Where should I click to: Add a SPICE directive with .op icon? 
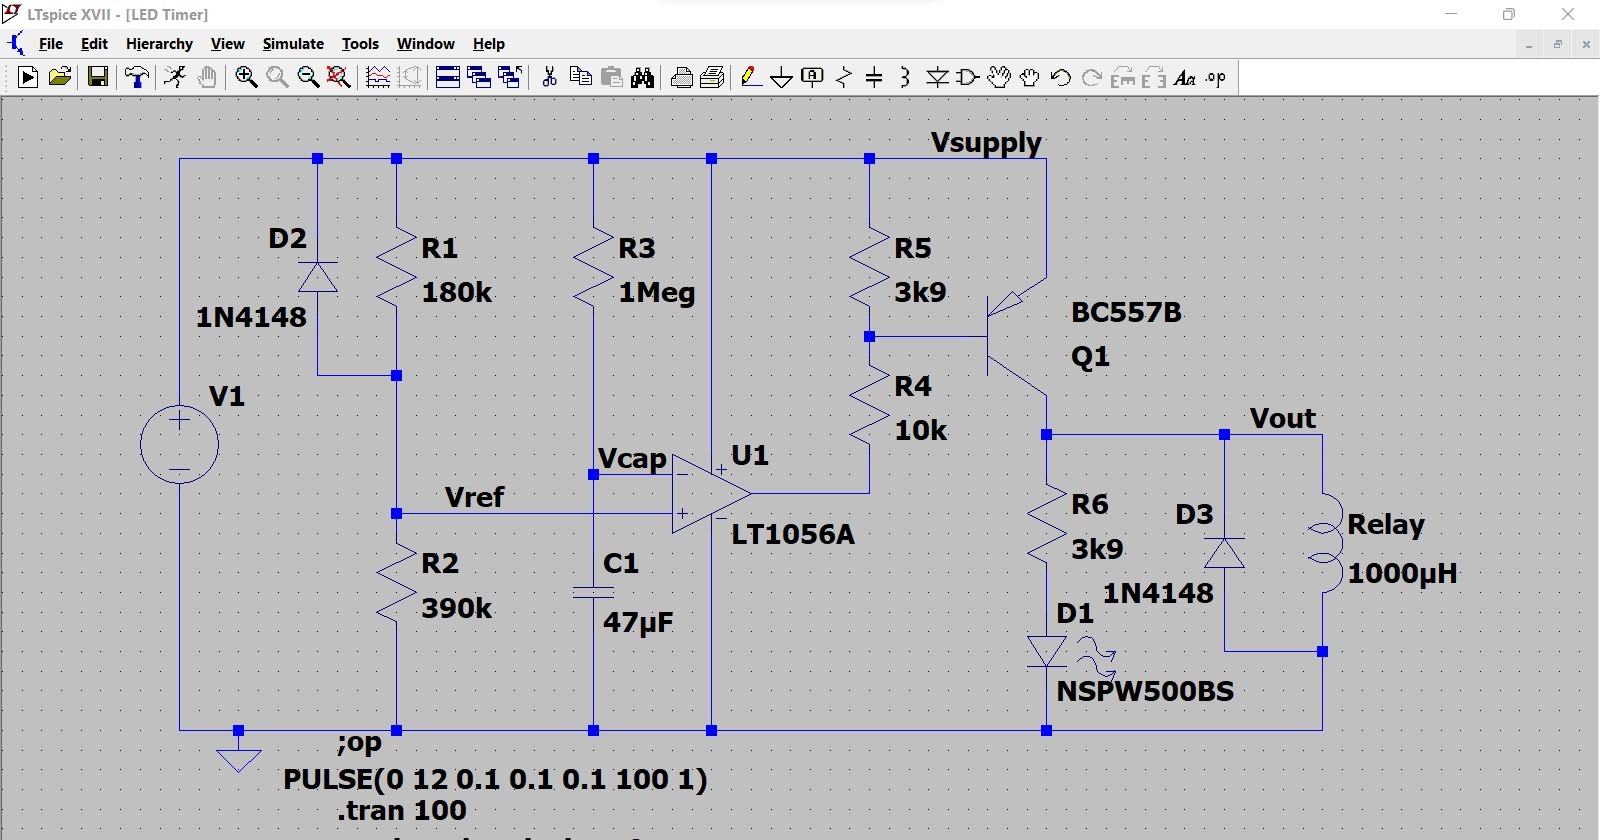pyautogui.click(x=1216, y=77)
